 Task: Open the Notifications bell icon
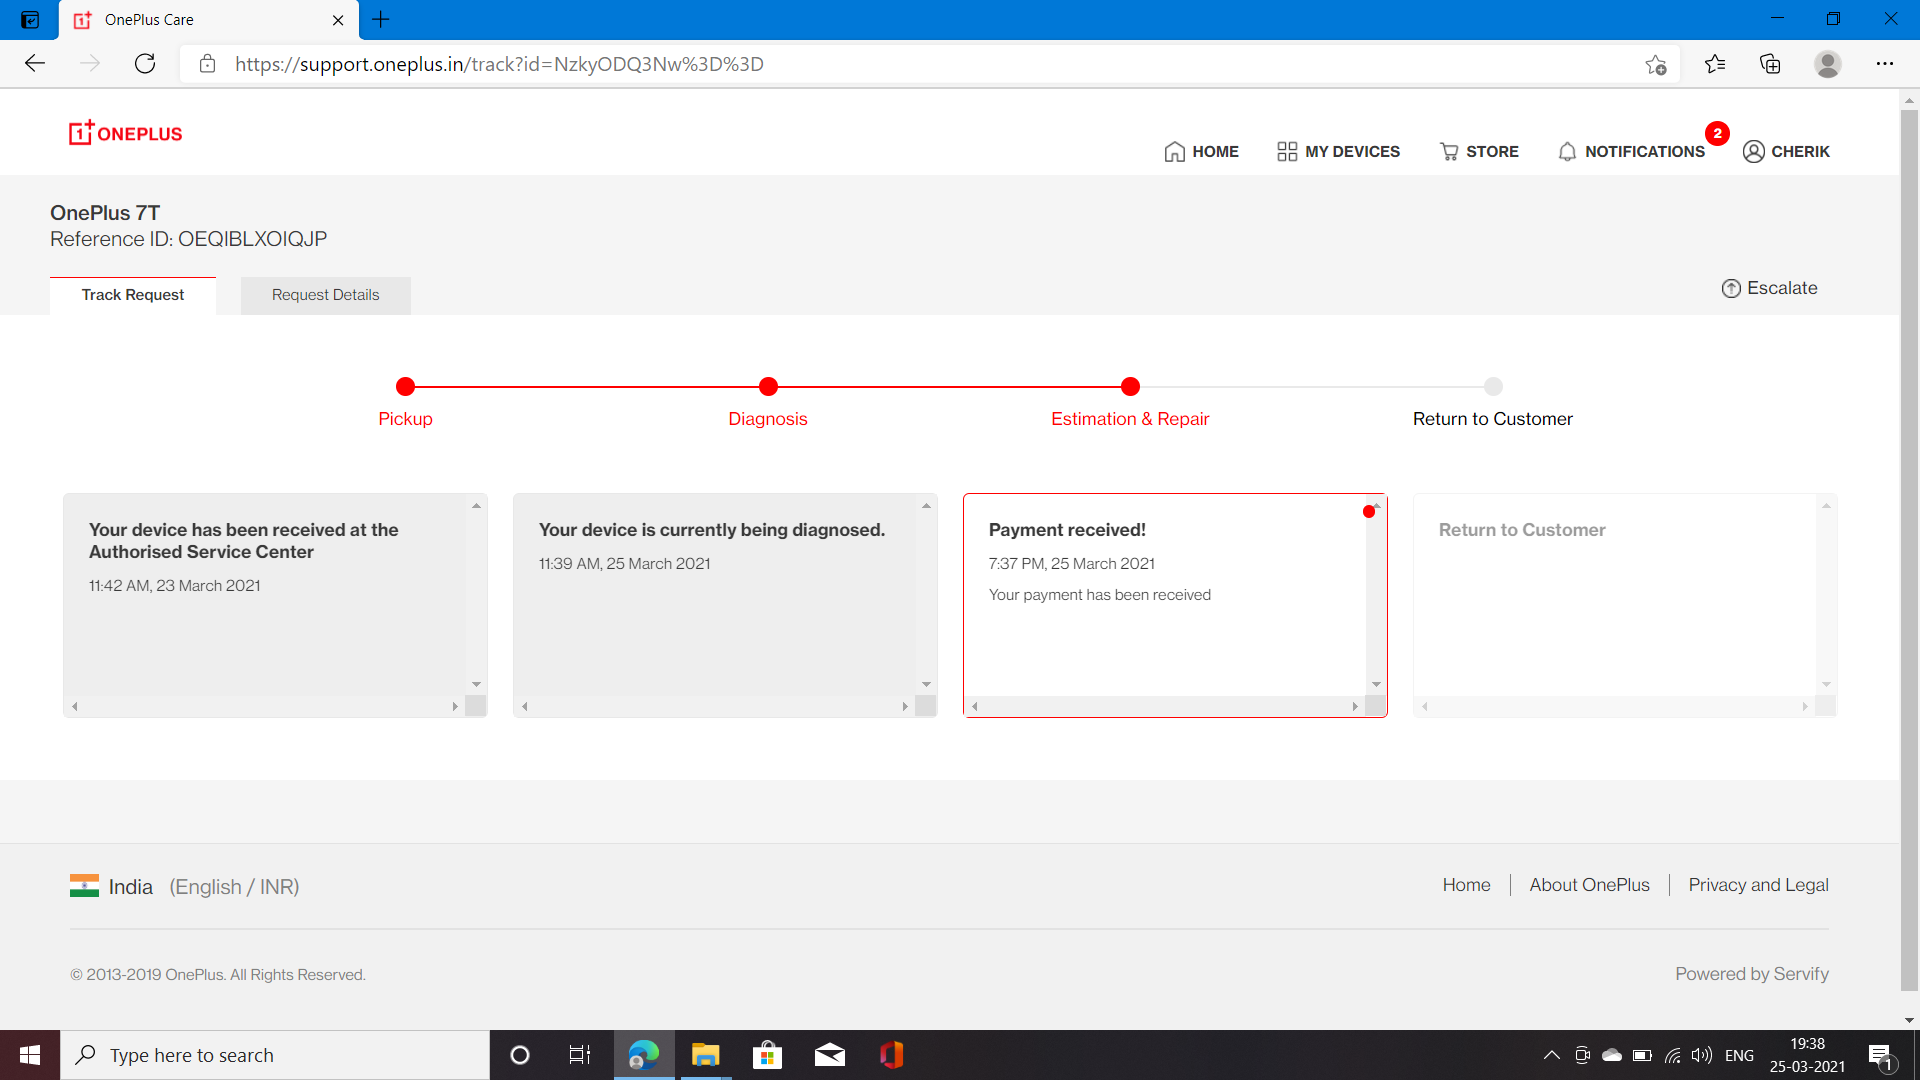(x=1567, y=152)
